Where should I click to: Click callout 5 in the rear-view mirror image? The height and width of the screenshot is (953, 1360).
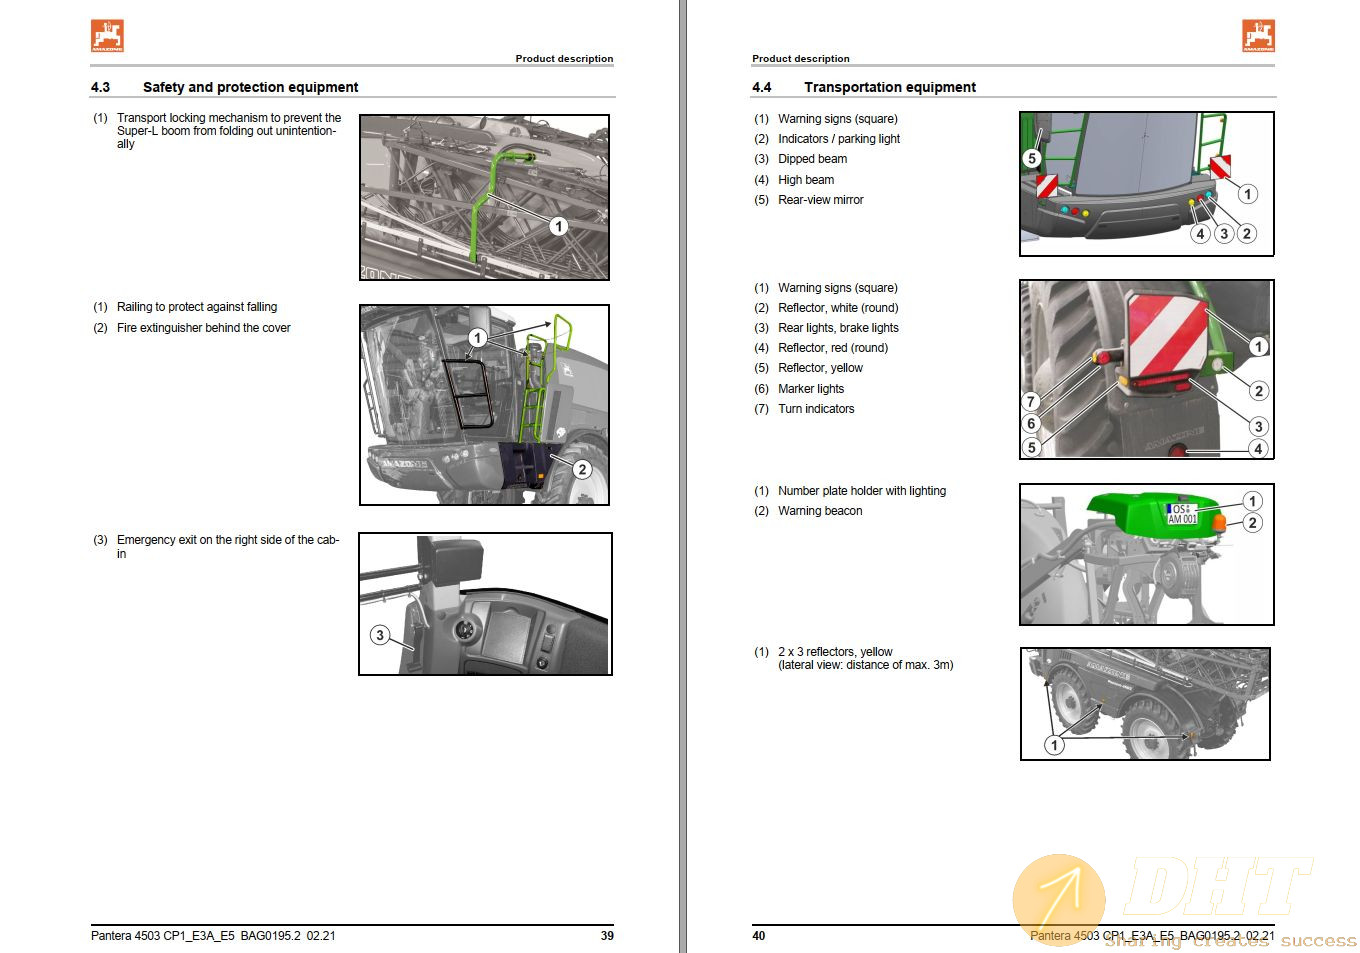pyautogui.click(x=1032, y=158)
